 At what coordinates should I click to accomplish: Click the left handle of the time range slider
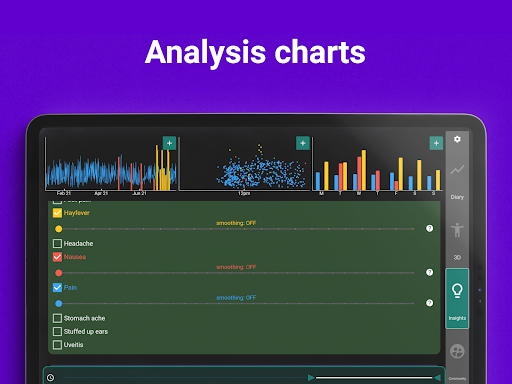tap(311, 378)
